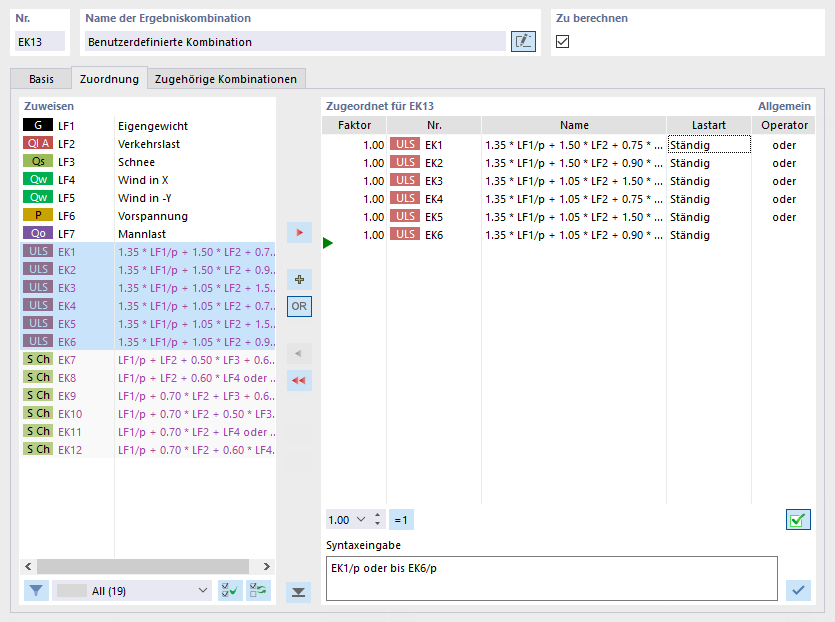Click the black G category swatch of LF1

click(38, 125)
